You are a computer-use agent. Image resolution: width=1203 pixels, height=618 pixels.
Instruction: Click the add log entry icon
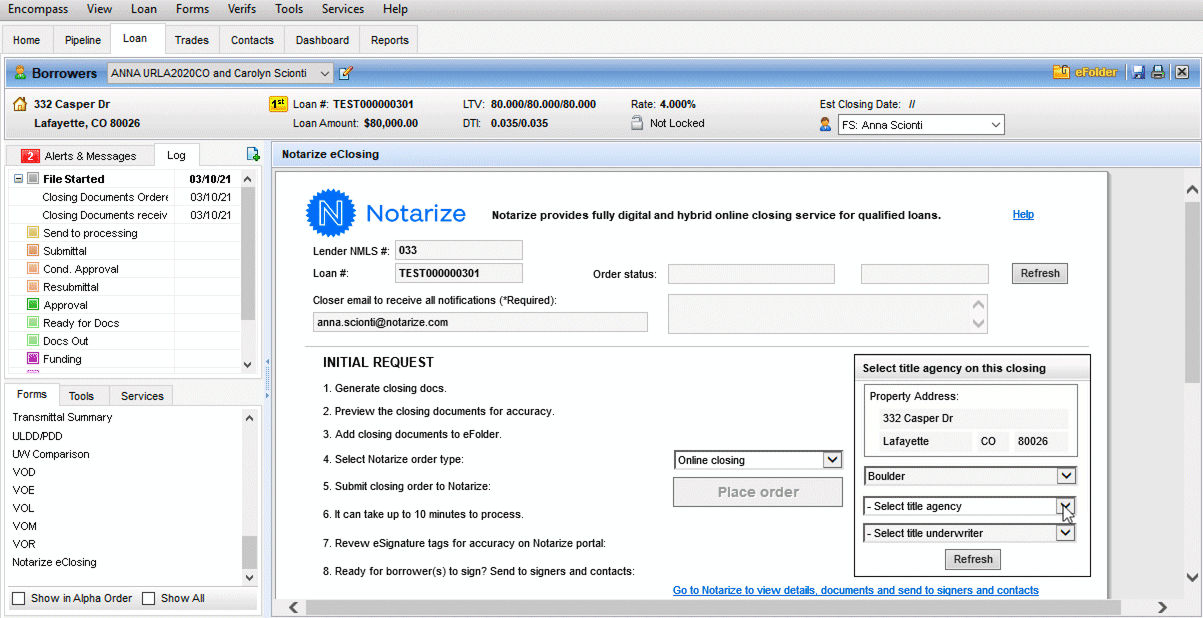[x=253, y=154]
